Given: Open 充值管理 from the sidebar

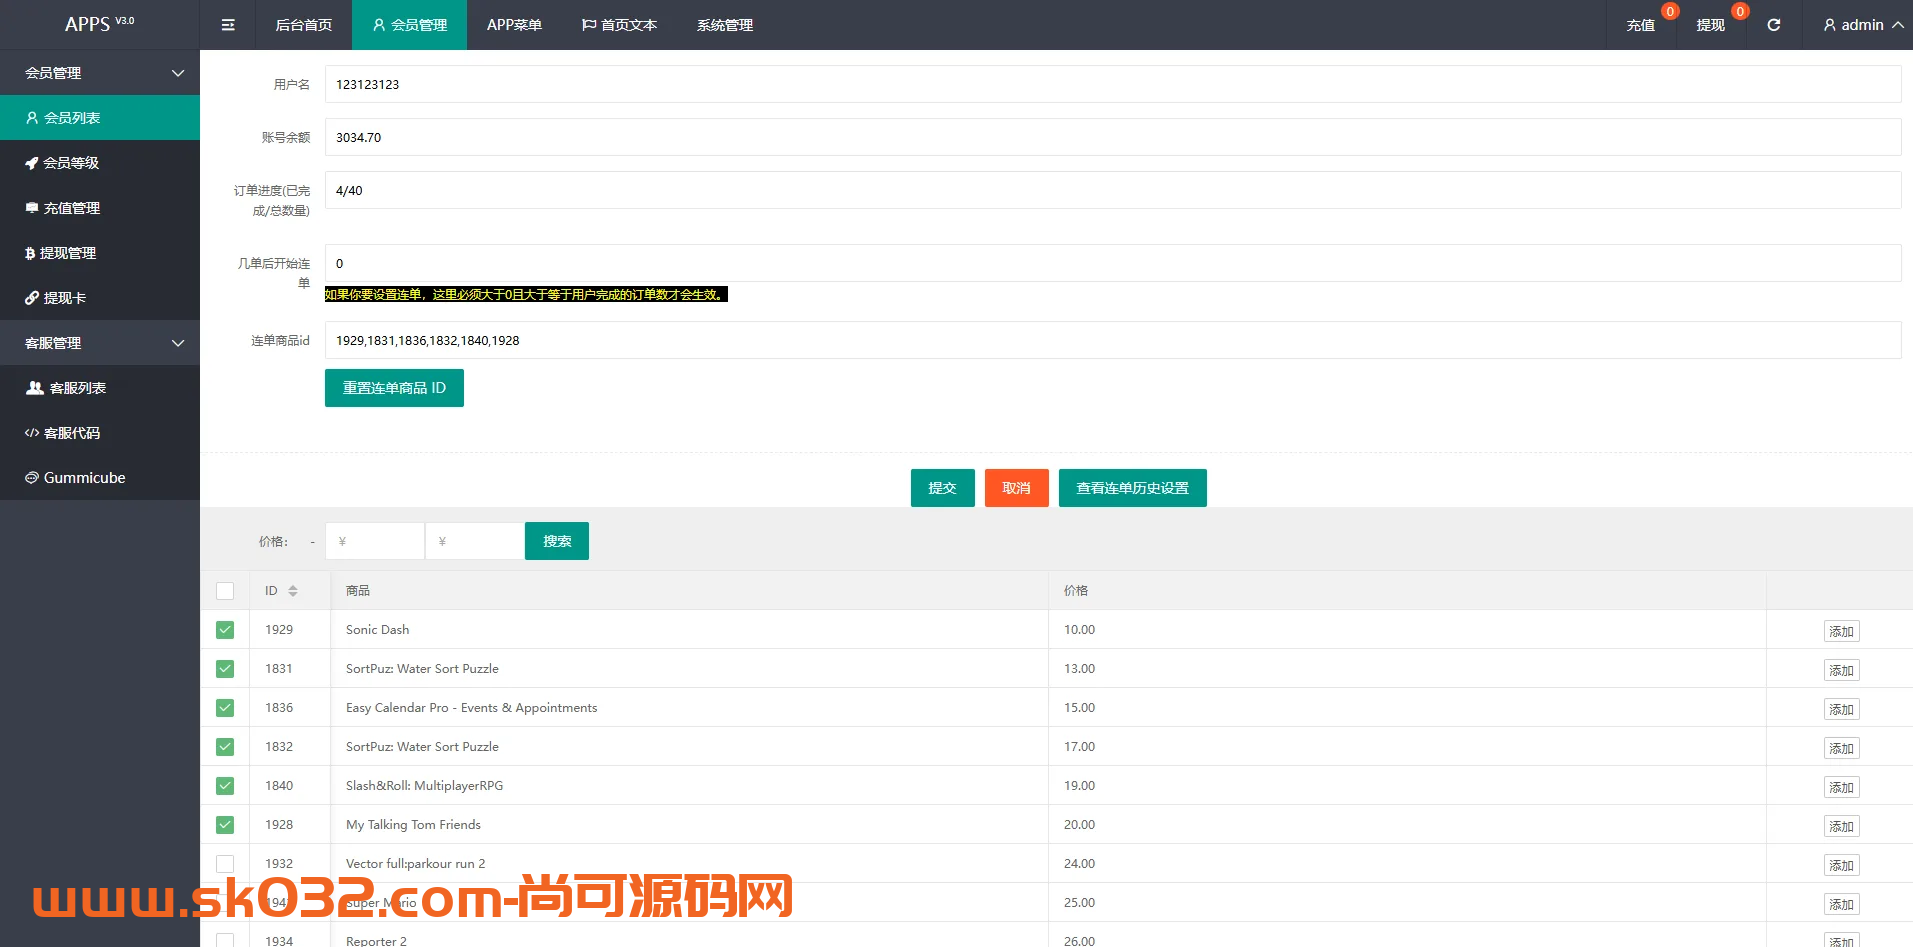Looking at the screenshot, I should (x=70, y=207).
